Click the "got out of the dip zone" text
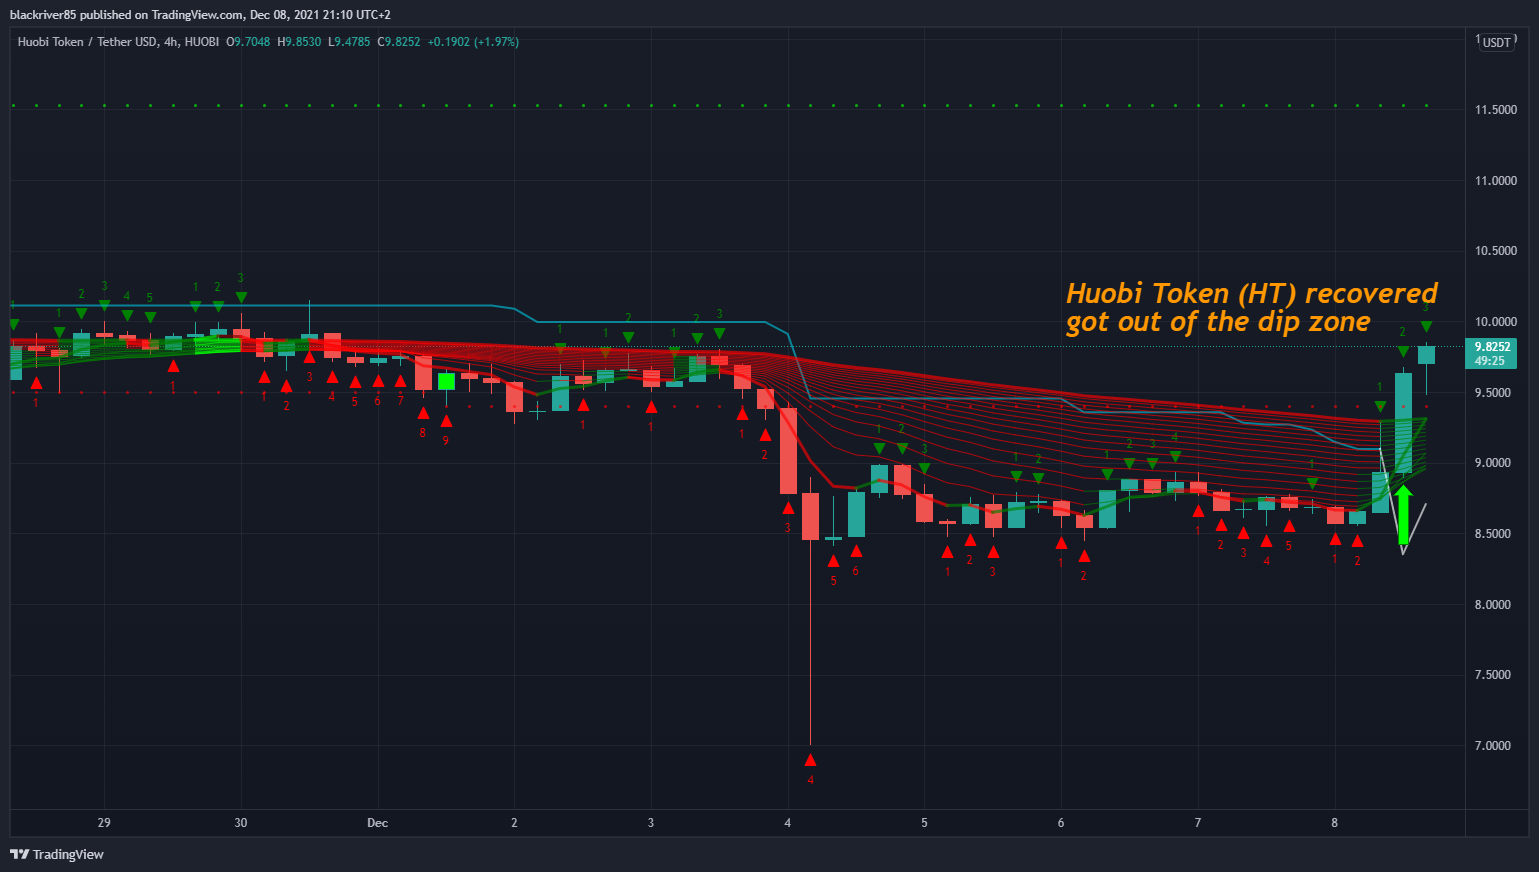The image size is (1539, 872). (x=1218, y=322)
